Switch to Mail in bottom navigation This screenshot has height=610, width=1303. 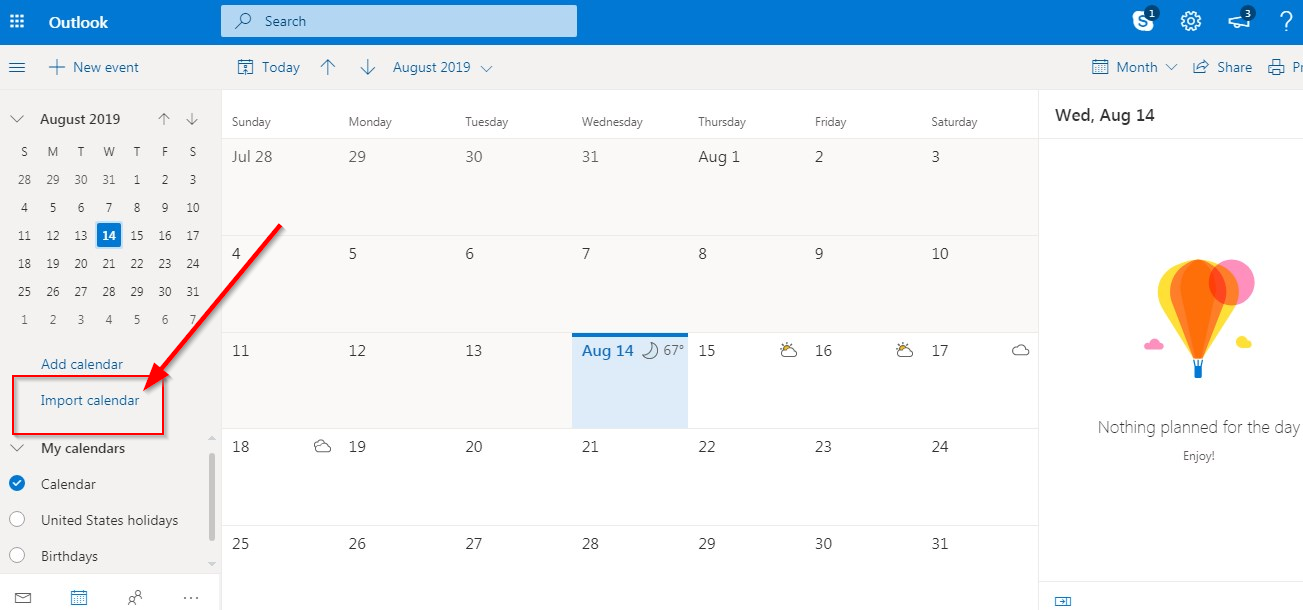(x=23, y=598)
